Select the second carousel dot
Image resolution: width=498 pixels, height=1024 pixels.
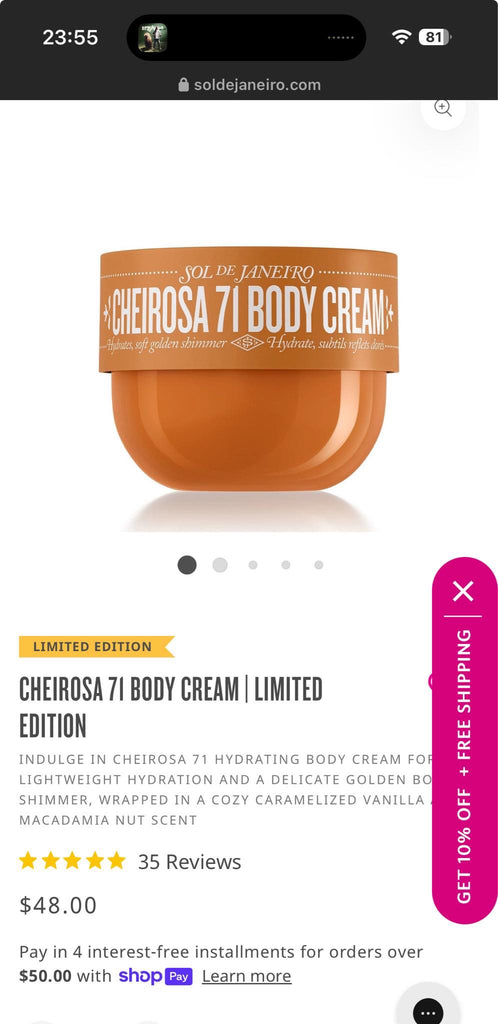coord(220,565)
